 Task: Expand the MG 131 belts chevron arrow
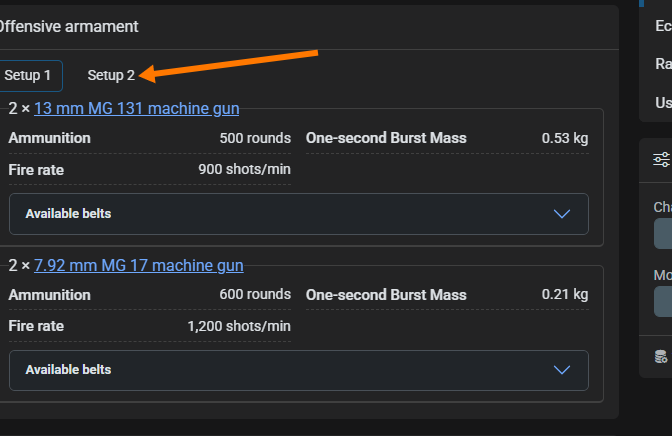click(562, 214)
